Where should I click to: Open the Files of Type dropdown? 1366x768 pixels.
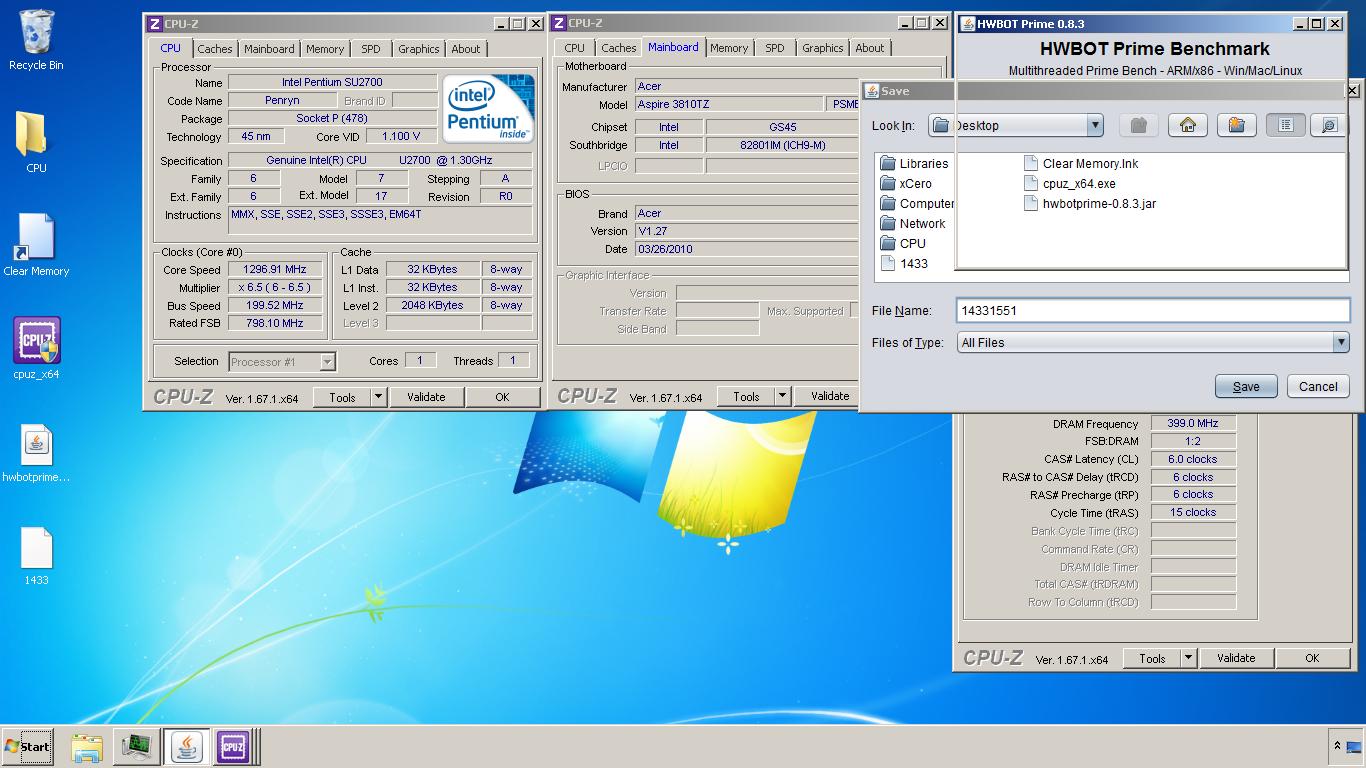coord(1340,342)
